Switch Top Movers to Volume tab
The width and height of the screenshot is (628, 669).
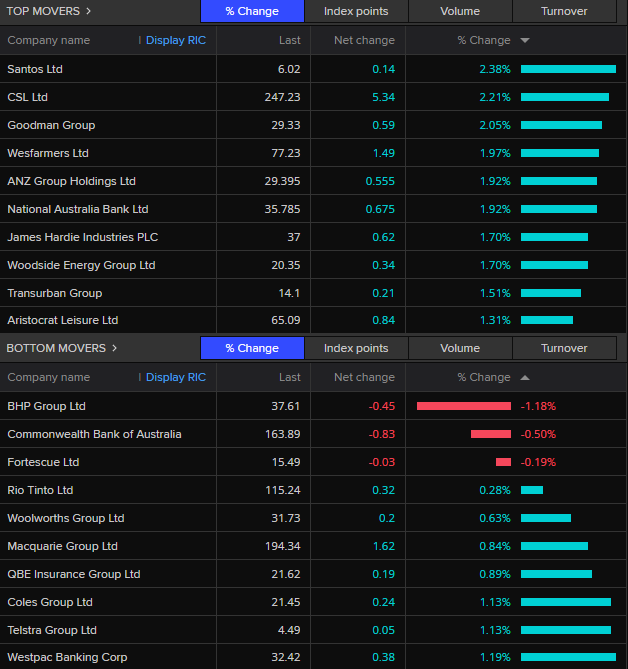[x=460, y=11]
